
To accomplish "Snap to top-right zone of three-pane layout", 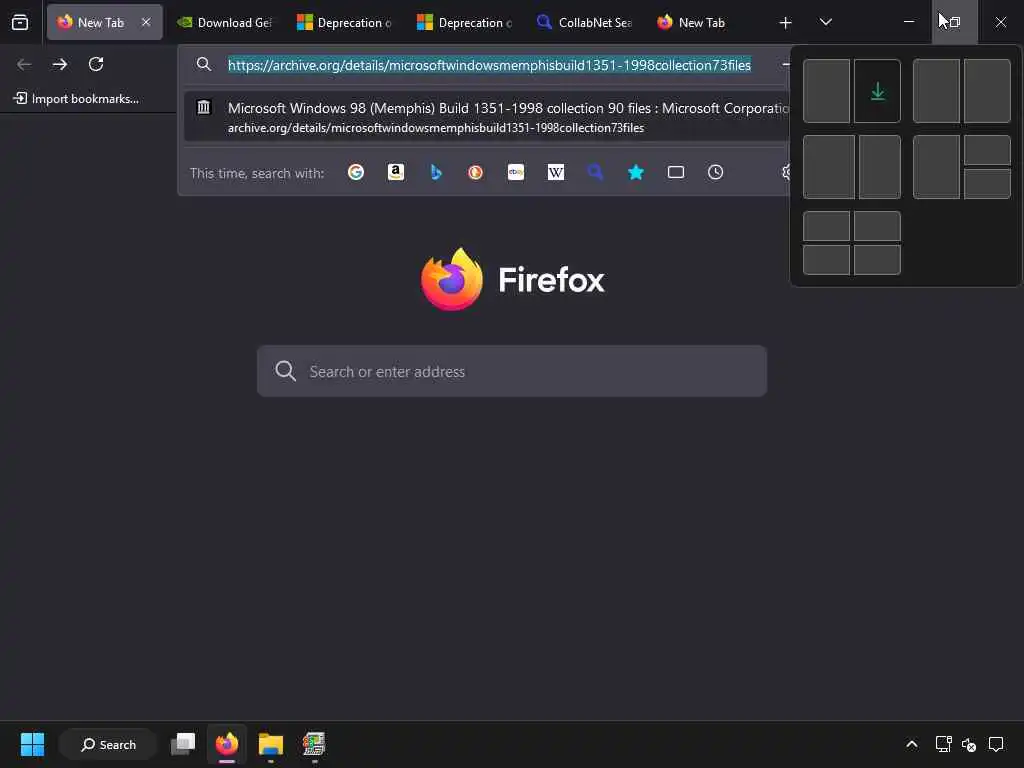I will click(x=987, y=150).
